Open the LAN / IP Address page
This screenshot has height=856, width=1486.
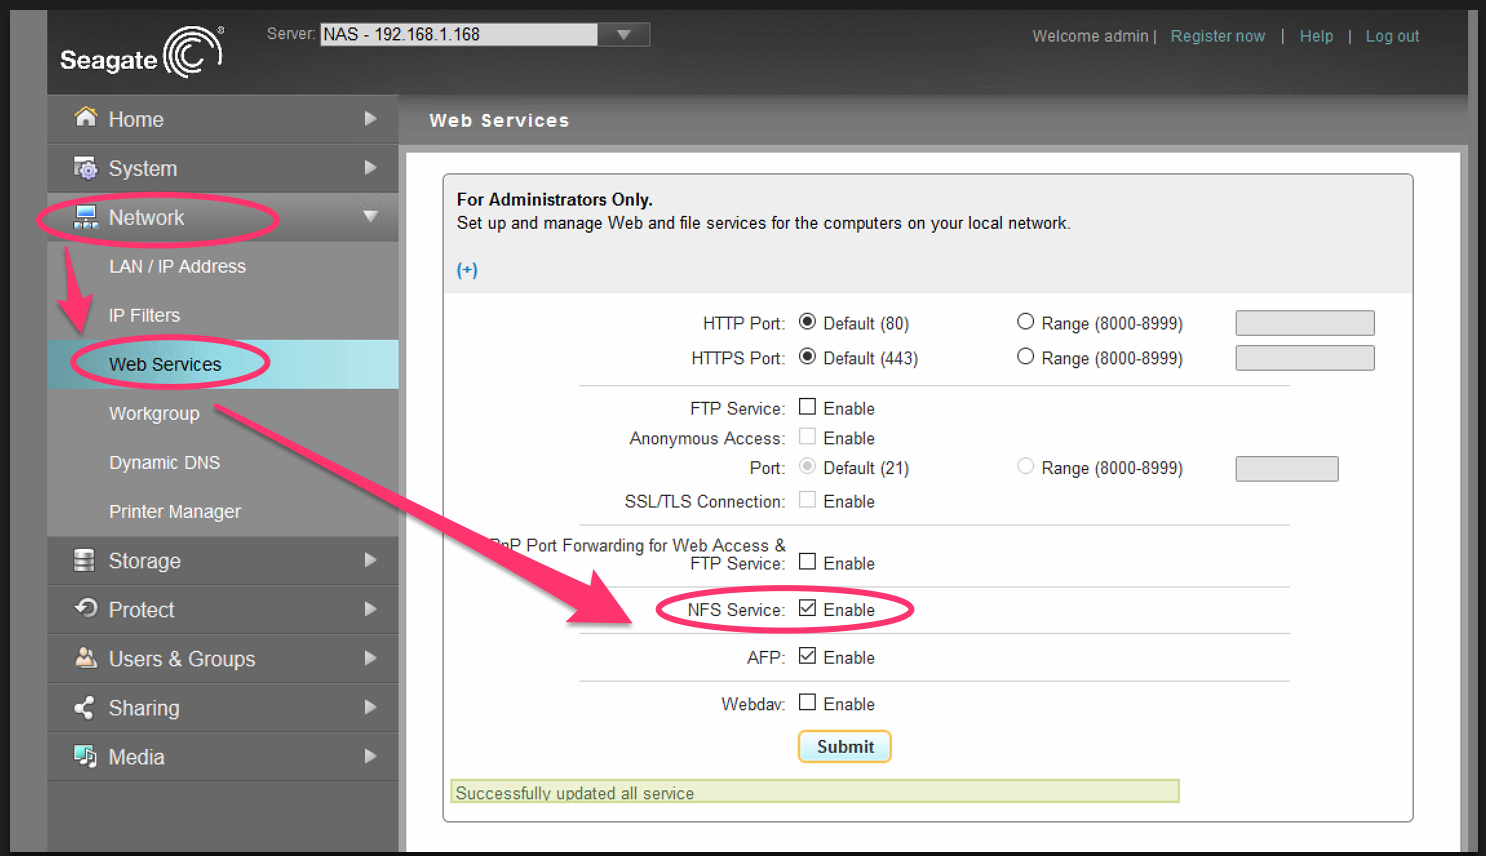pos(177,266)
